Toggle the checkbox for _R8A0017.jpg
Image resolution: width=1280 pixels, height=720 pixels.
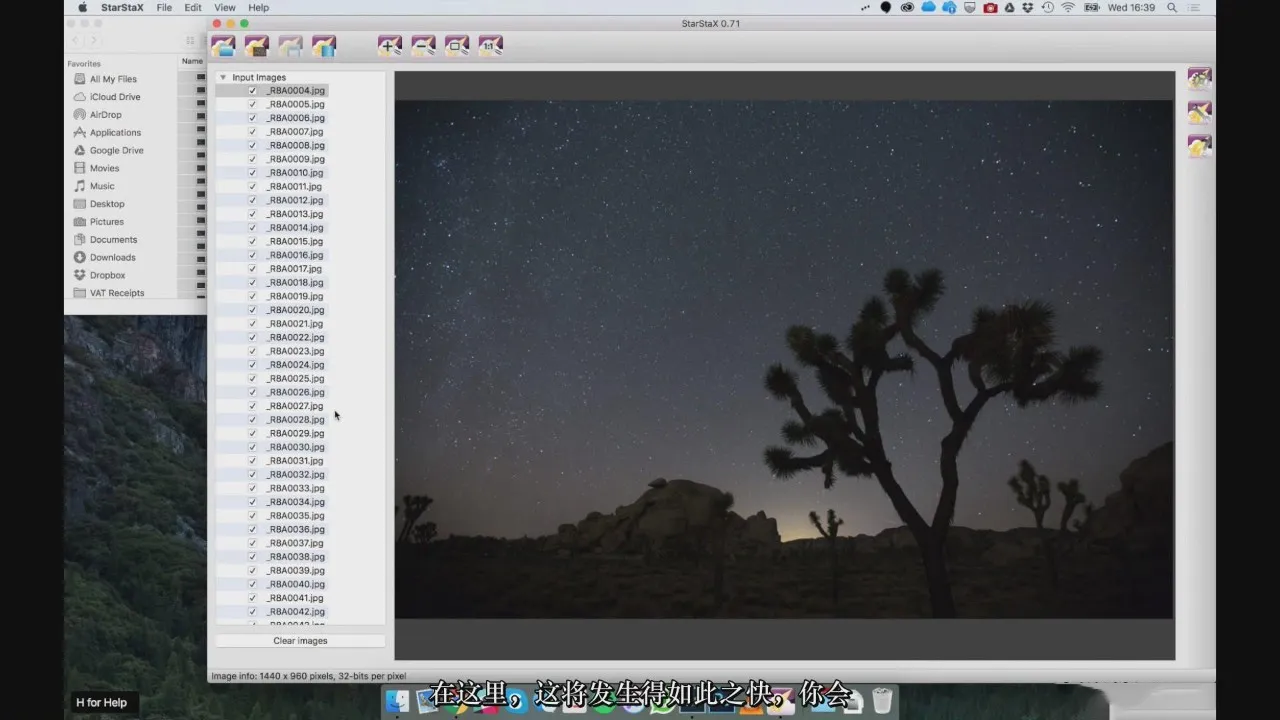pyautogui.click(x=252, y=269)
